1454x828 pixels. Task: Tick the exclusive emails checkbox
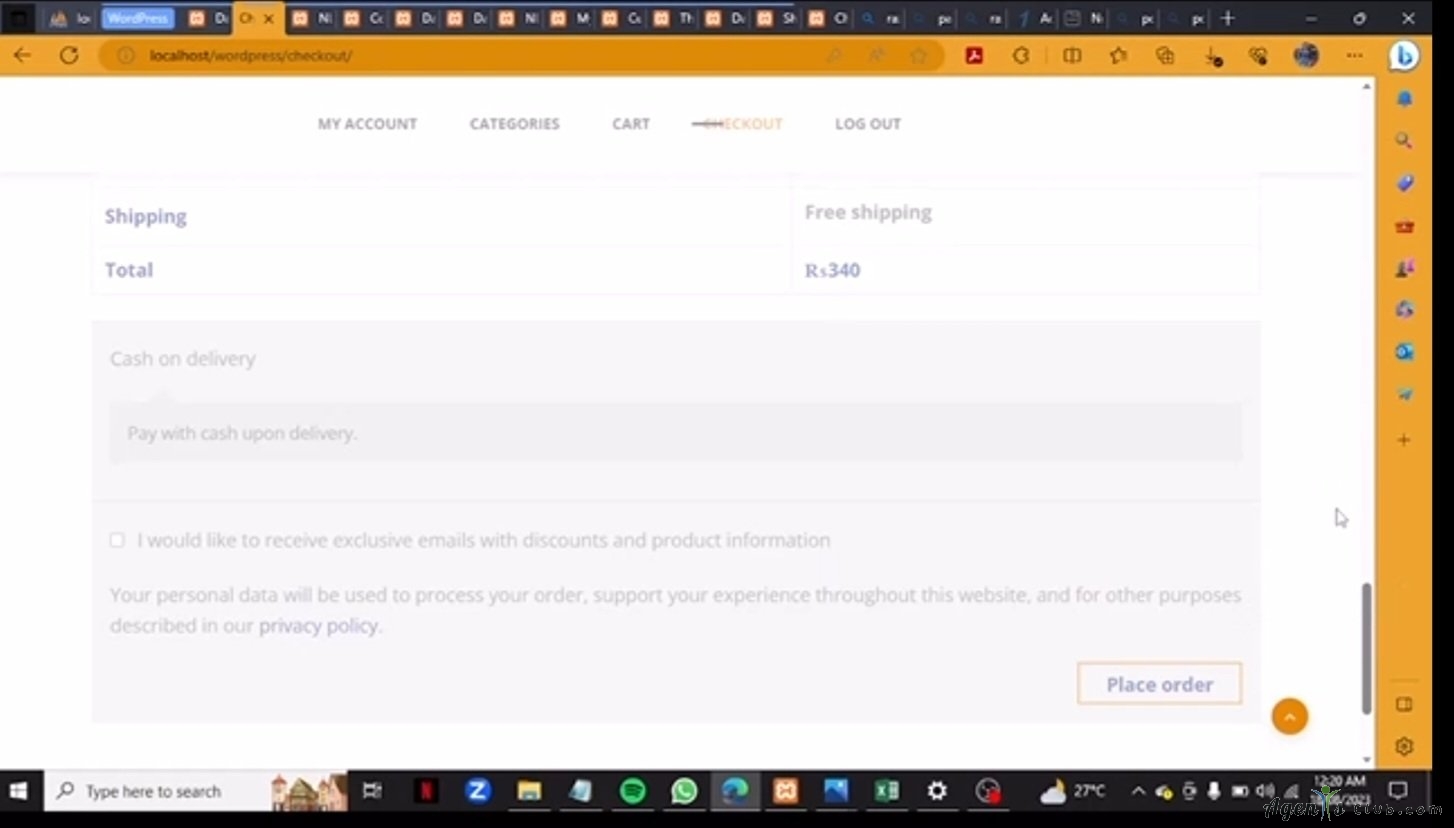[117, 540]
